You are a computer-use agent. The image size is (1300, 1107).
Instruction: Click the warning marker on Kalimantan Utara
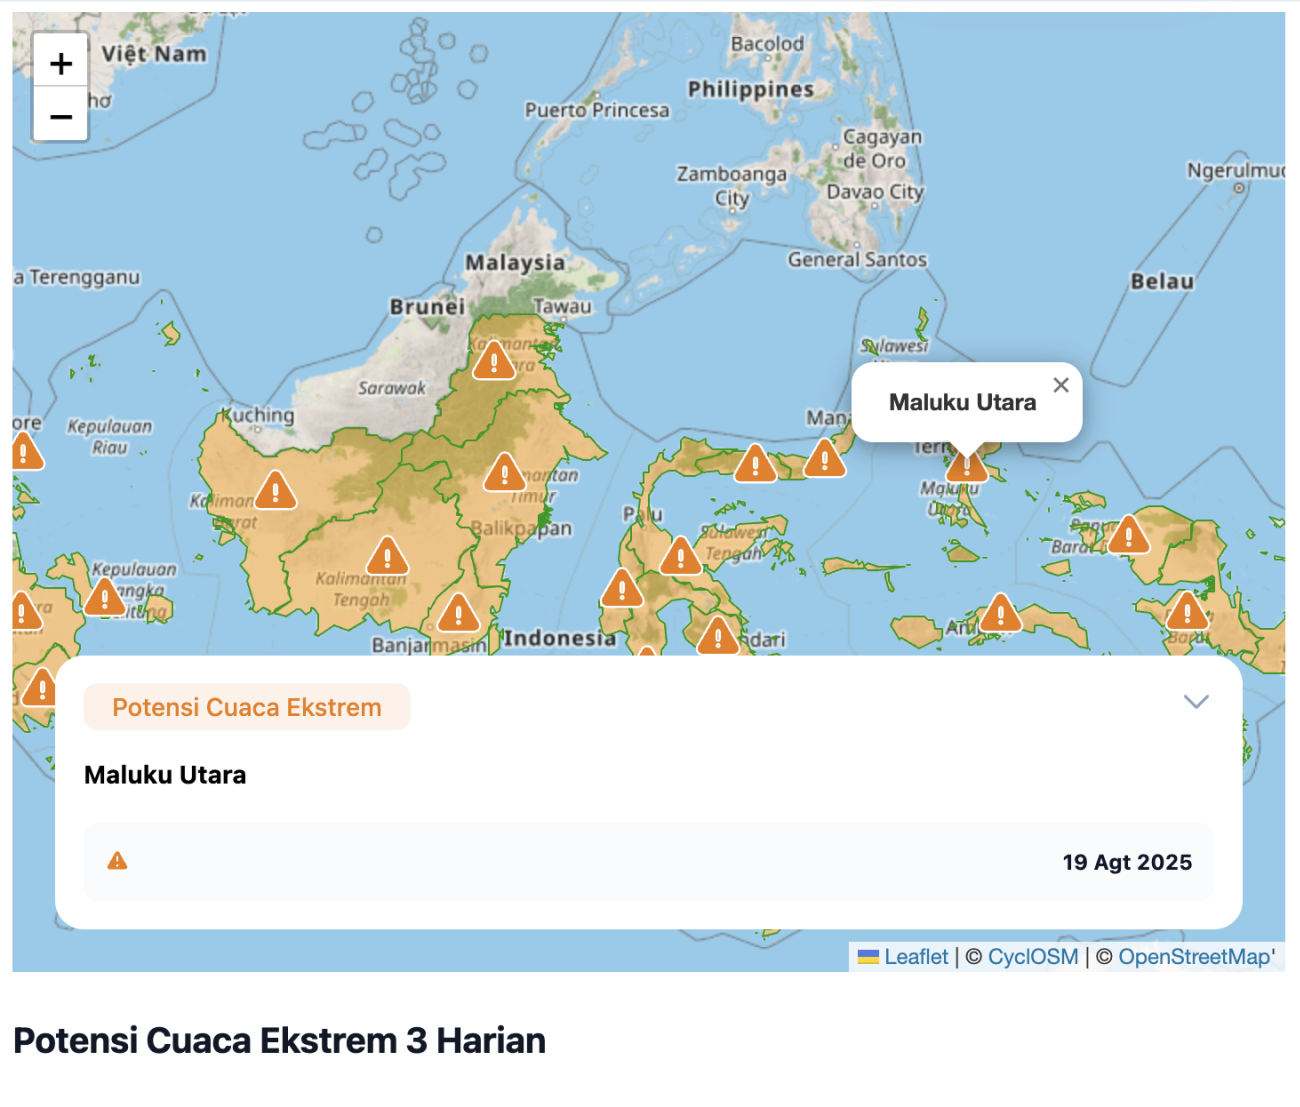pos(494,361)
